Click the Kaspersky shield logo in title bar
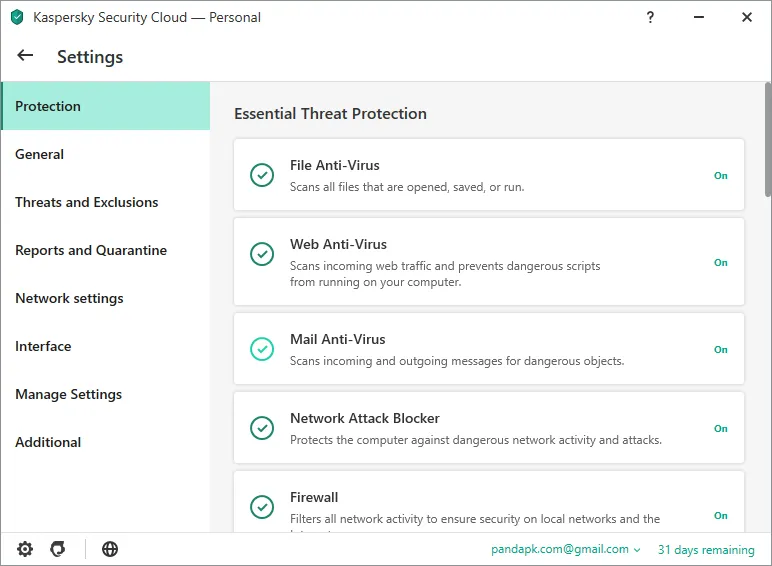 16,17
